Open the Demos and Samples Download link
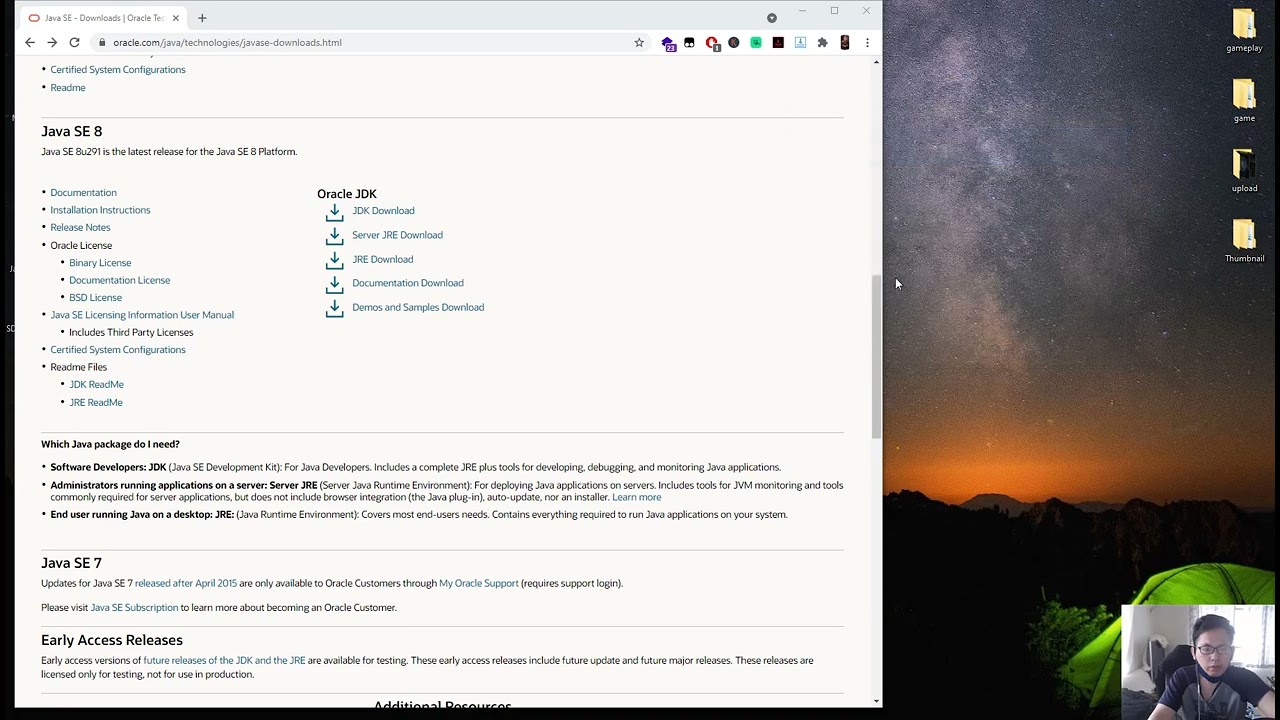 [418, 307]
